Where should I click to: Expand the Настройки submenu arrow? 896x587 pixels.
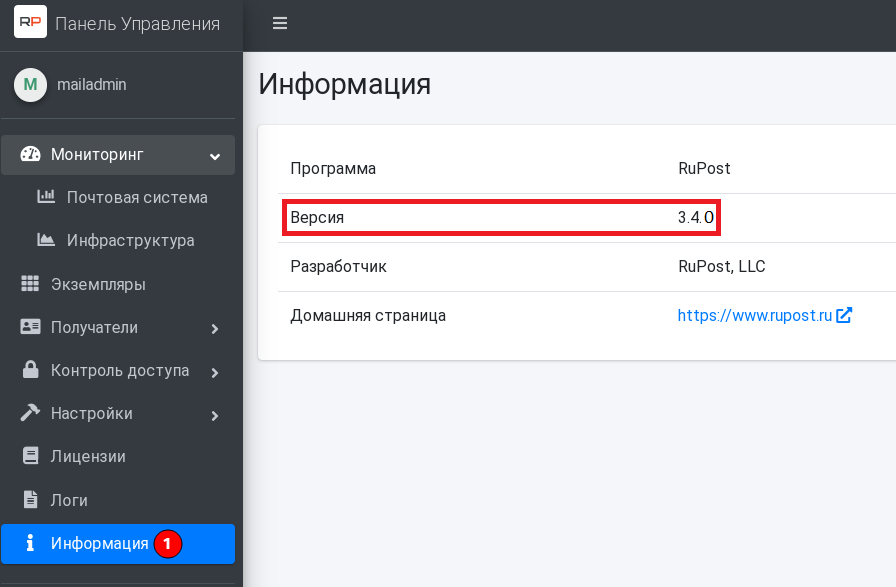(x=214, y=415)
